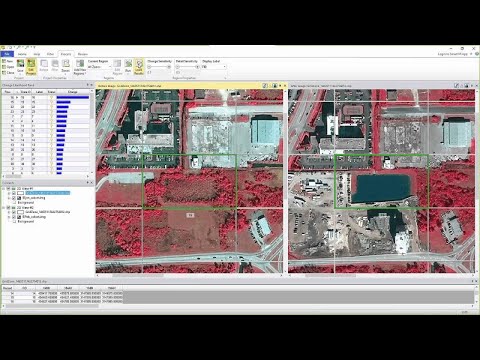Close the Change Likelihood Rank panel
Screen dimensions: 480x360
(x=92, y=85)
